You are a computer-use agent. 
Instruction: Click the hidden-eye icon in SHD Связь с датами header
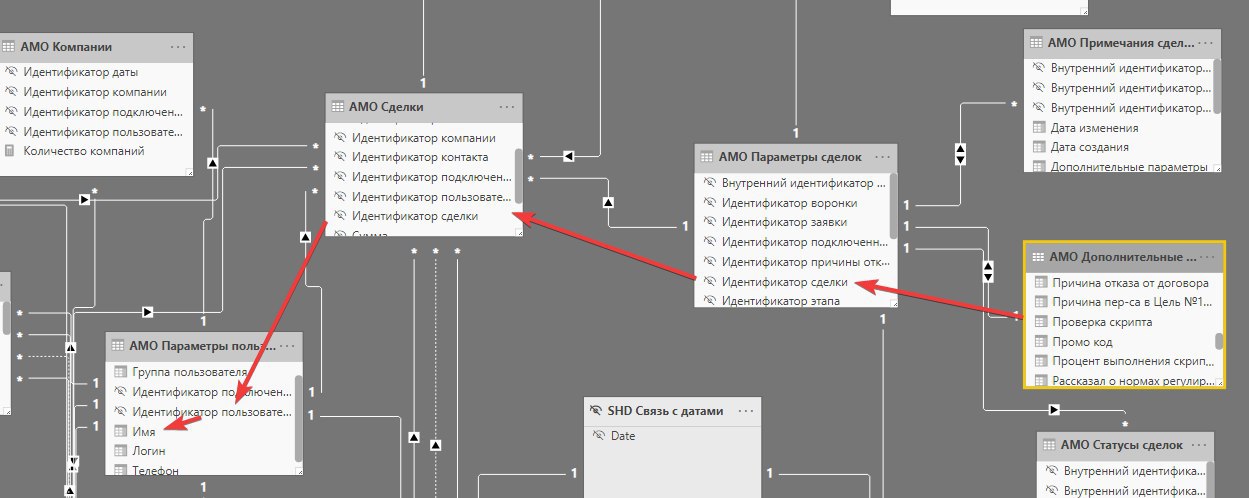(x=596, y=411)
